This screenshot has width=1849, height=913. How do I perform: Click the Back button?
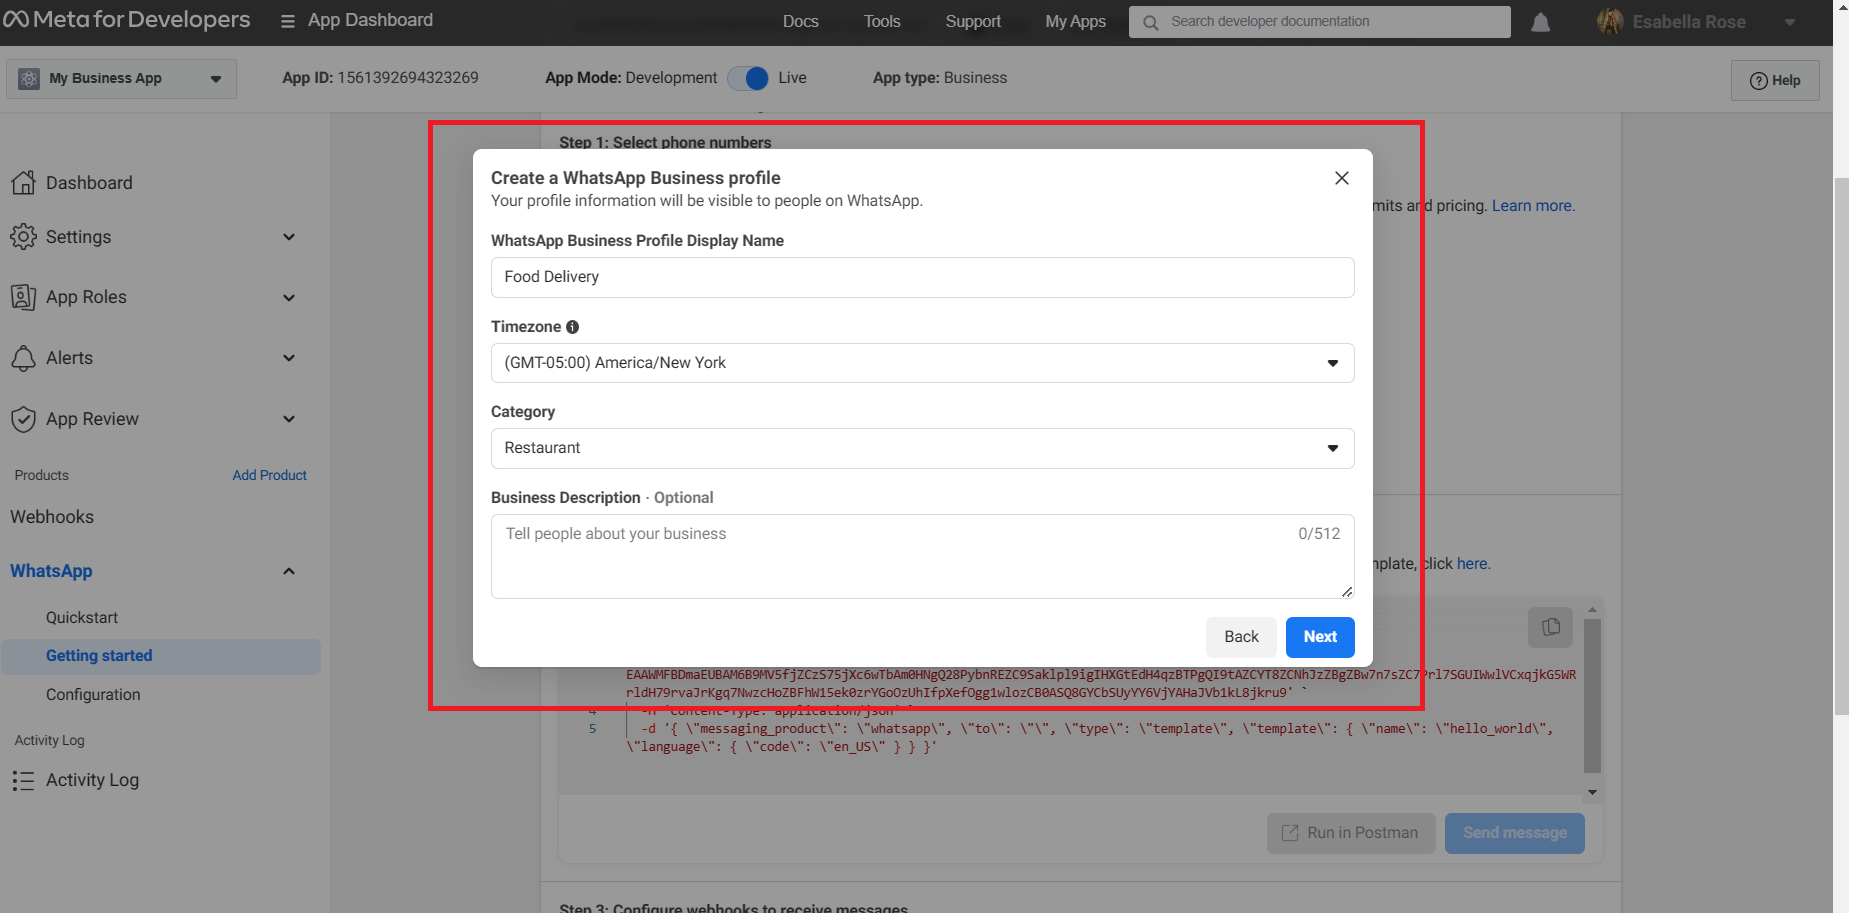pyautogui.click(x=1241, y=637)
